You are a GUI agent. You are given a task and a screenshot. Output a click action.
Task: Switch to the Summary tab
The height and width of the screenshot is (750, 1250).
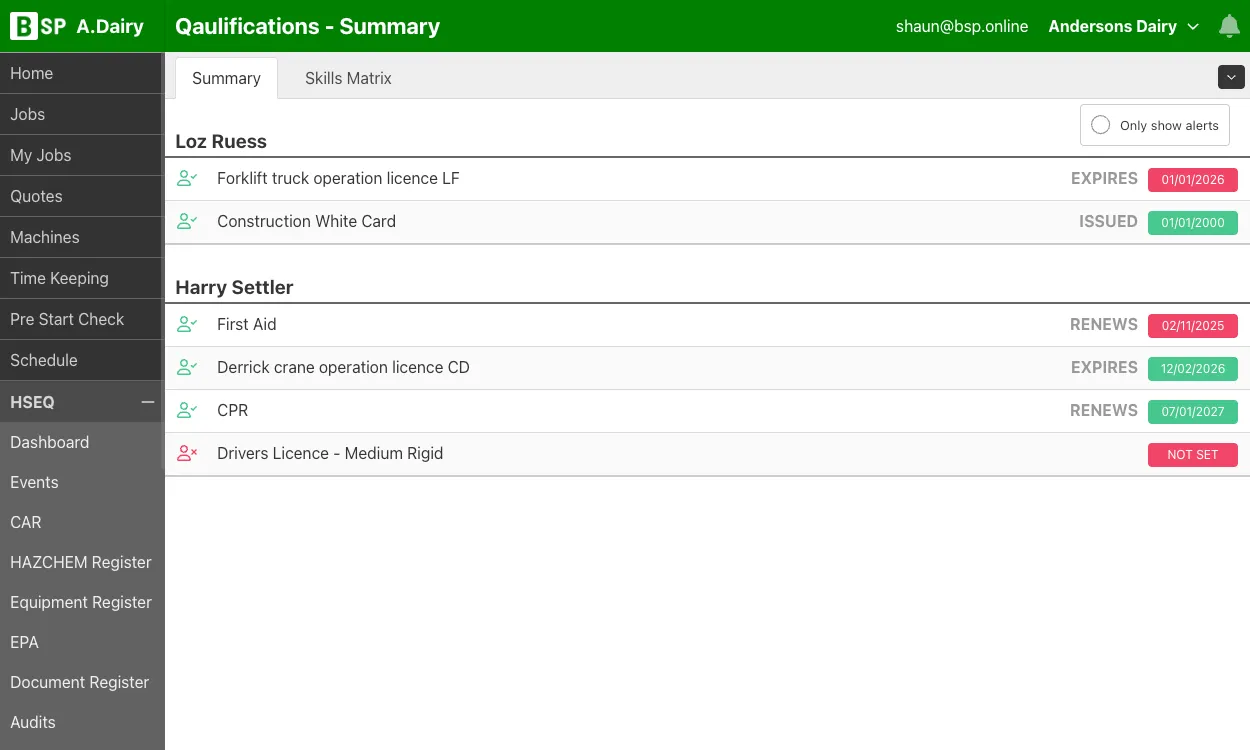coord(226,78)
